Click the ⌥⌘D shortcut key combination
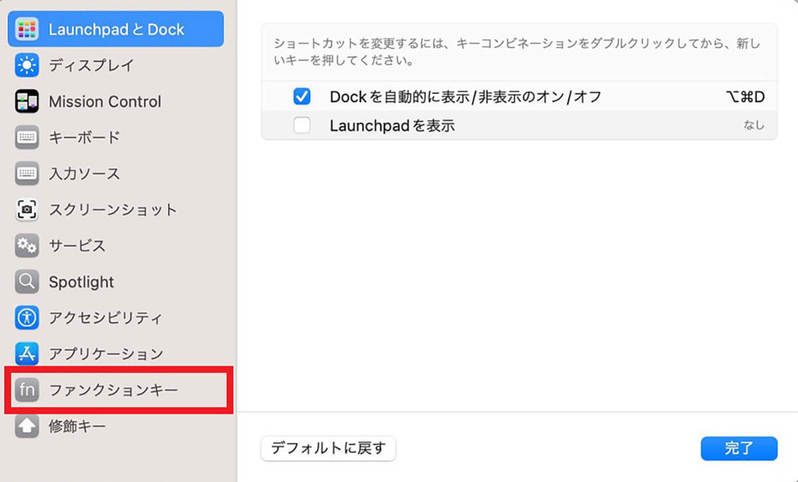The width and height of the screenshot is (798, 482). pyautogui.click(x=746, y=96)
